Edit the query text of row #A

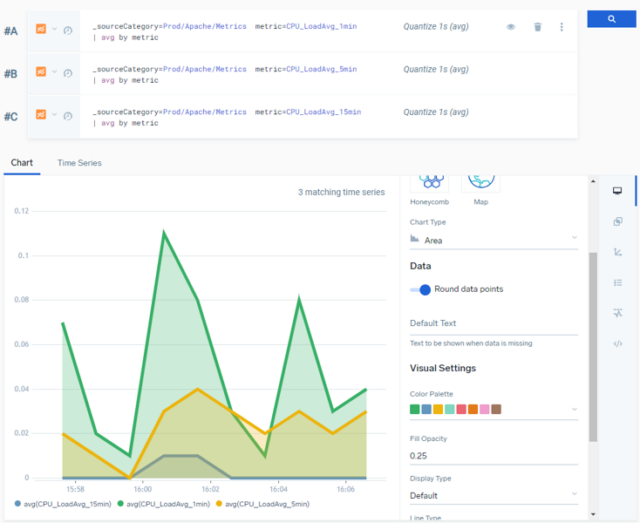[225, 32]
